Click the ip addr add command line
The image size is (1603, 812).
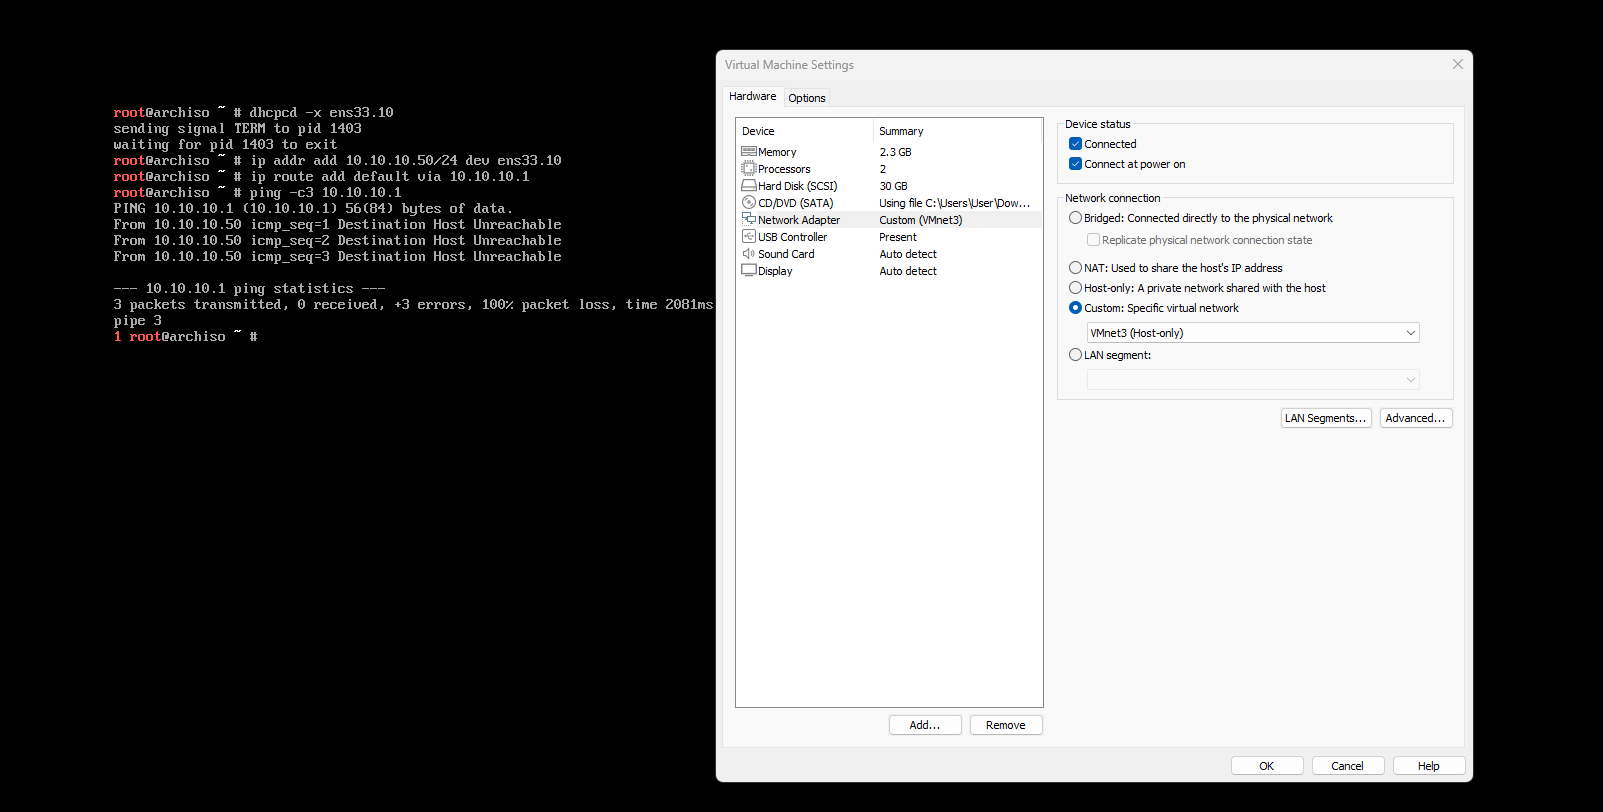point(337,161)
